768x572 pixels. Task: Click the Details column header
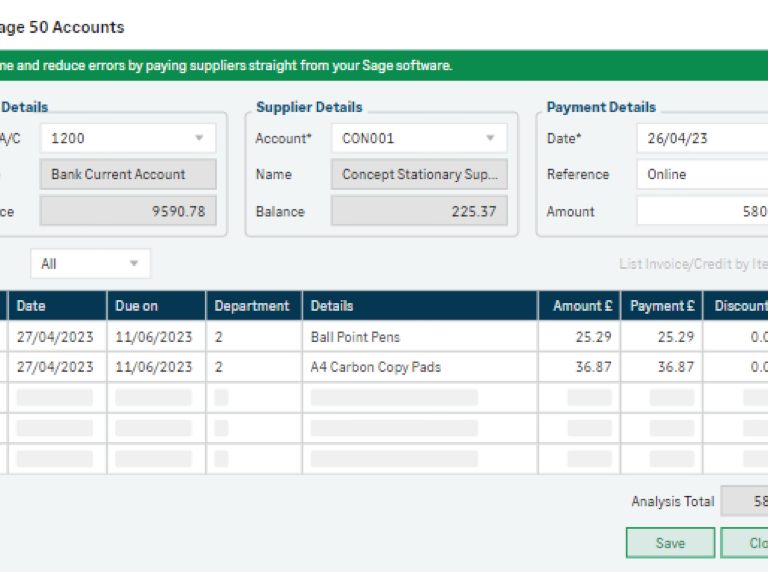[x=420, y=306]
